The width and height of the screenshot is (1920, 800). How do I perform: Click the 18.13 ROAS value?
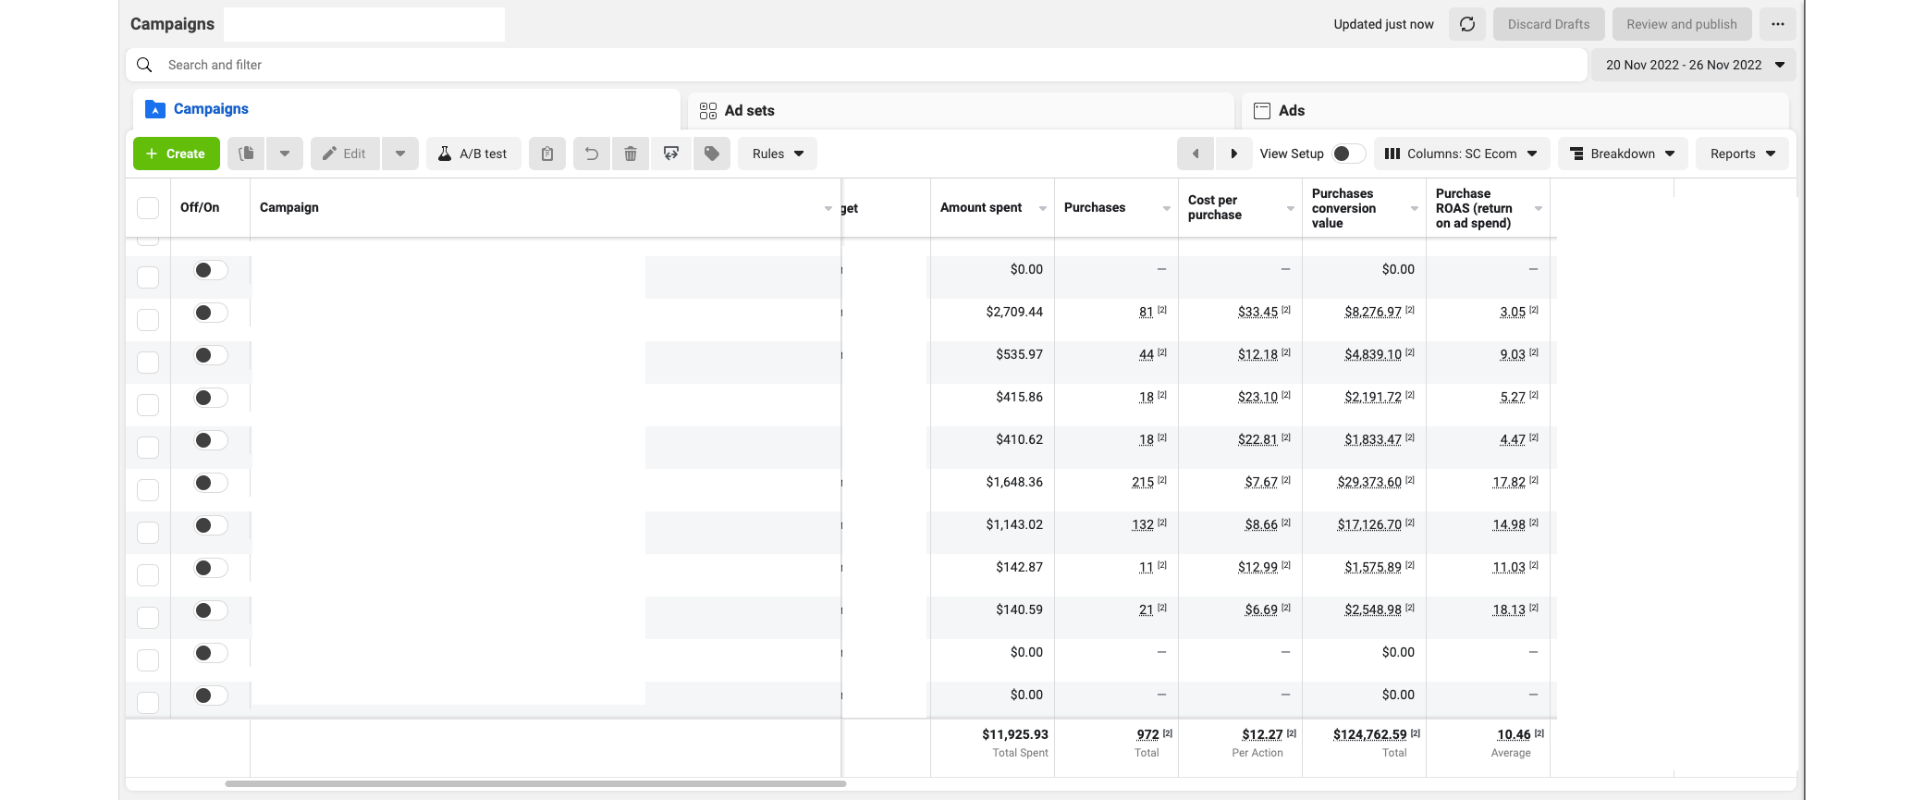1509,610
